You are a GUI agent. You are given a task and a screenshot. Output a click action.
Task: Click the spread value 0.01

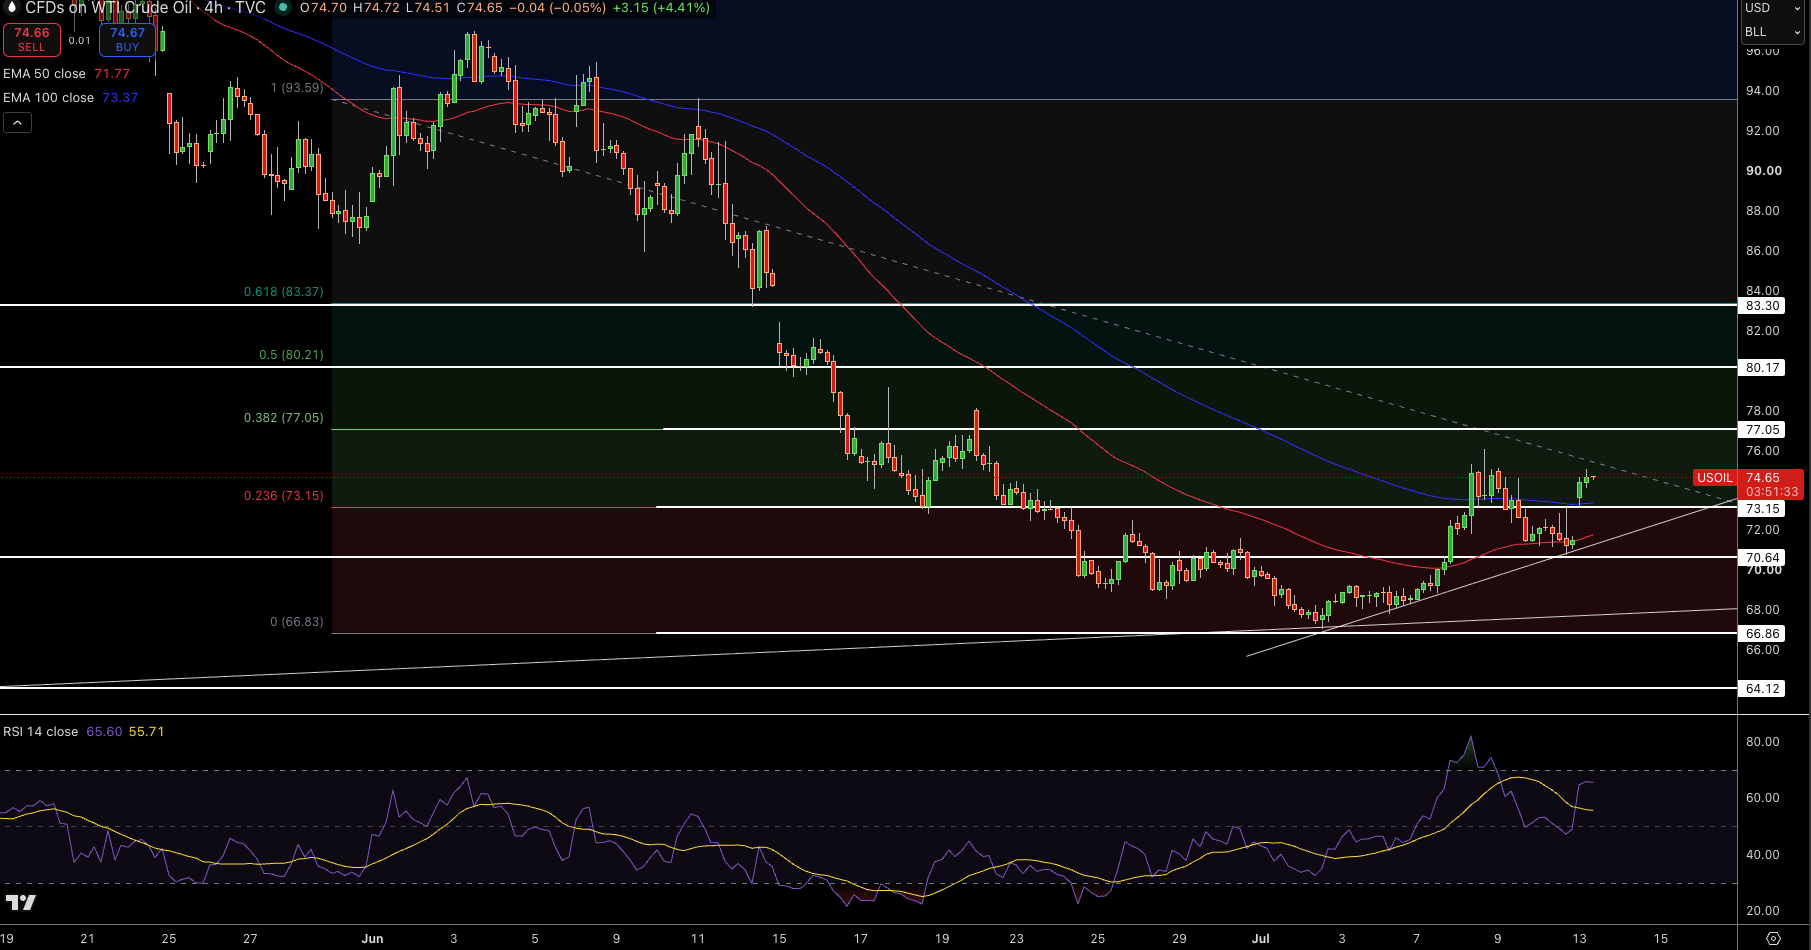point(80,41)
